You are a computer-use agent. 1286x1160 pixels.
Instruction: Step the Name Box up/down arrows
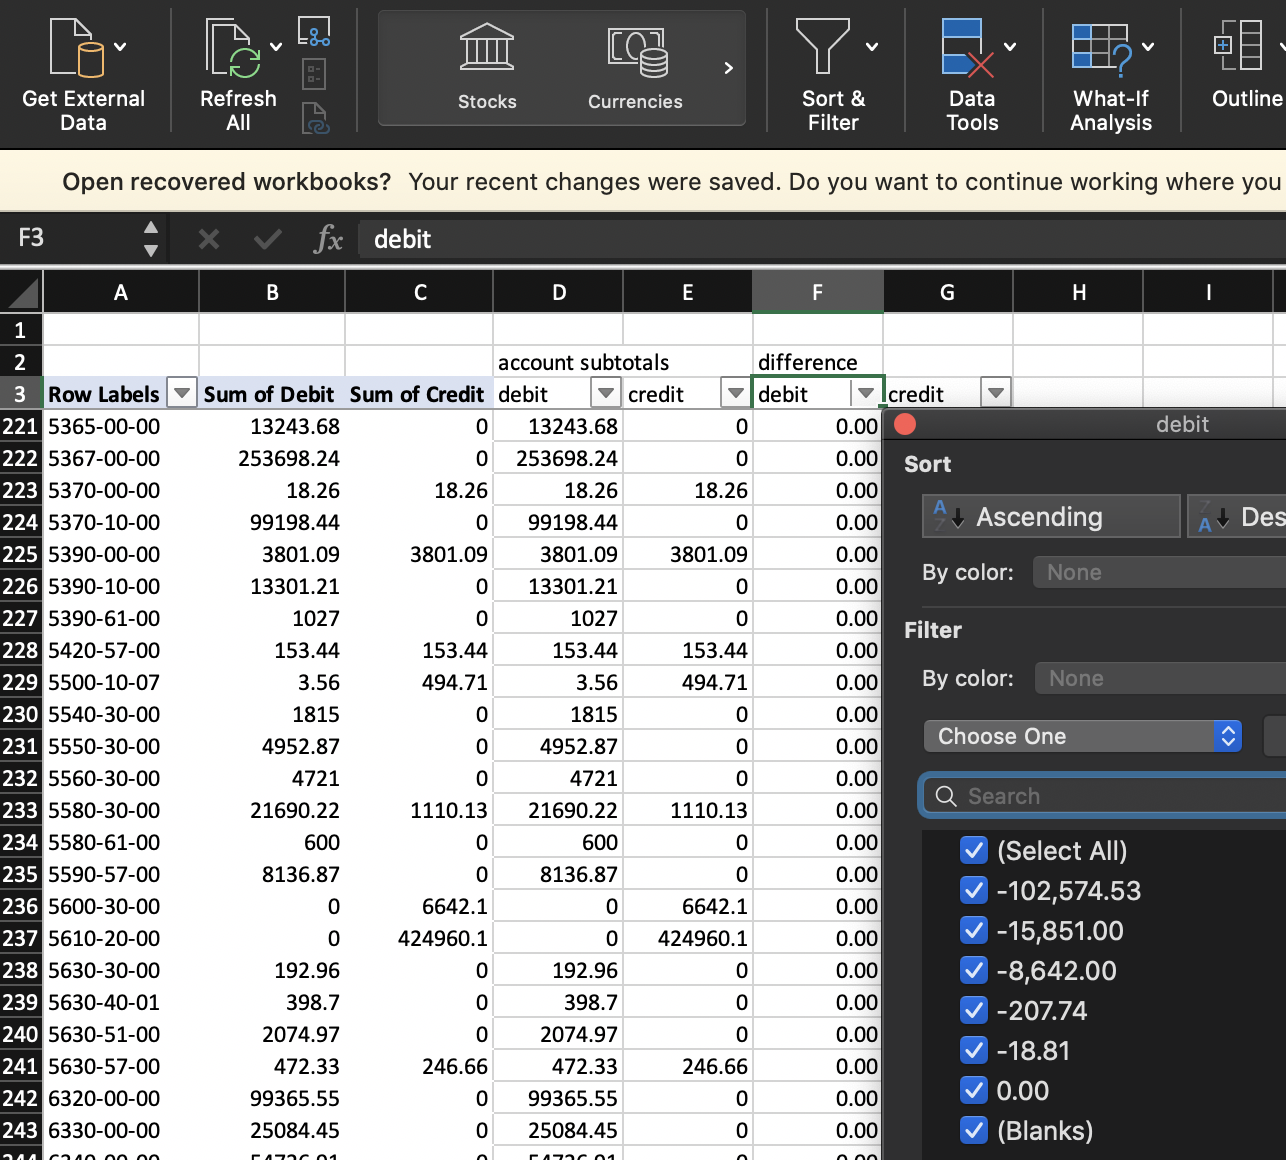[151, 239]
